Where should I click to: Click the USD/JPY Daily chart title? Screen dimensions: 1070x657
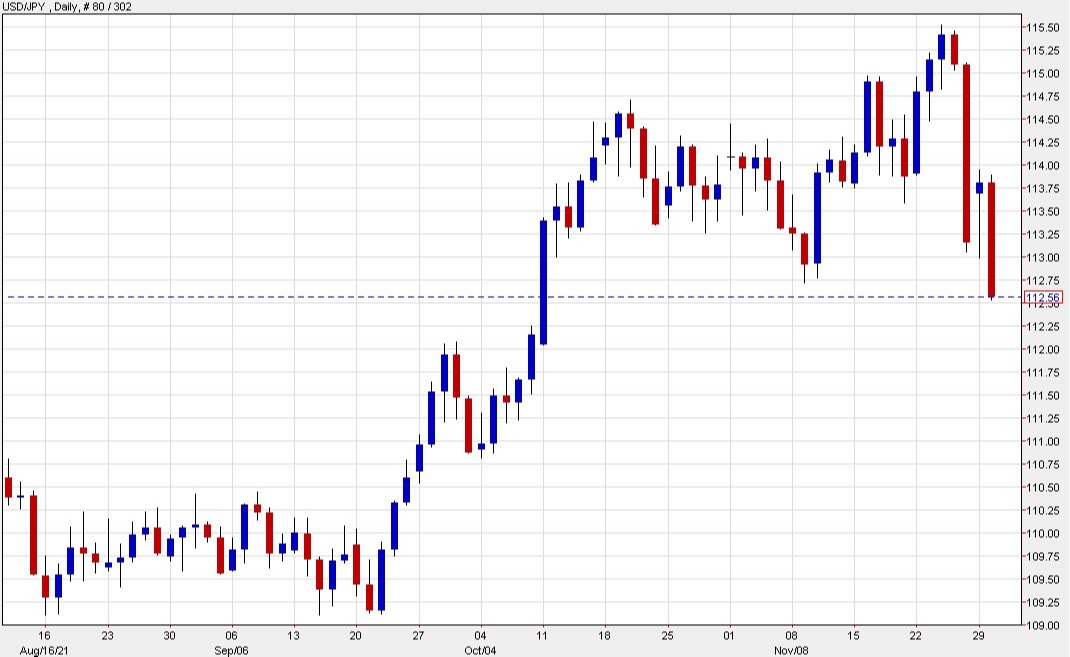[40, 7]
